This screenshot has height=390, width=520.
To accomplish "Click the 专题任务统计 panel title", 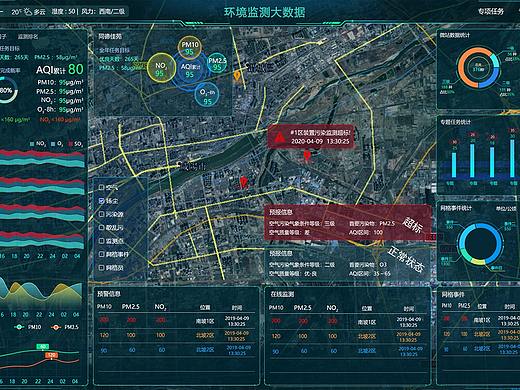I will (x=456, y=122).
